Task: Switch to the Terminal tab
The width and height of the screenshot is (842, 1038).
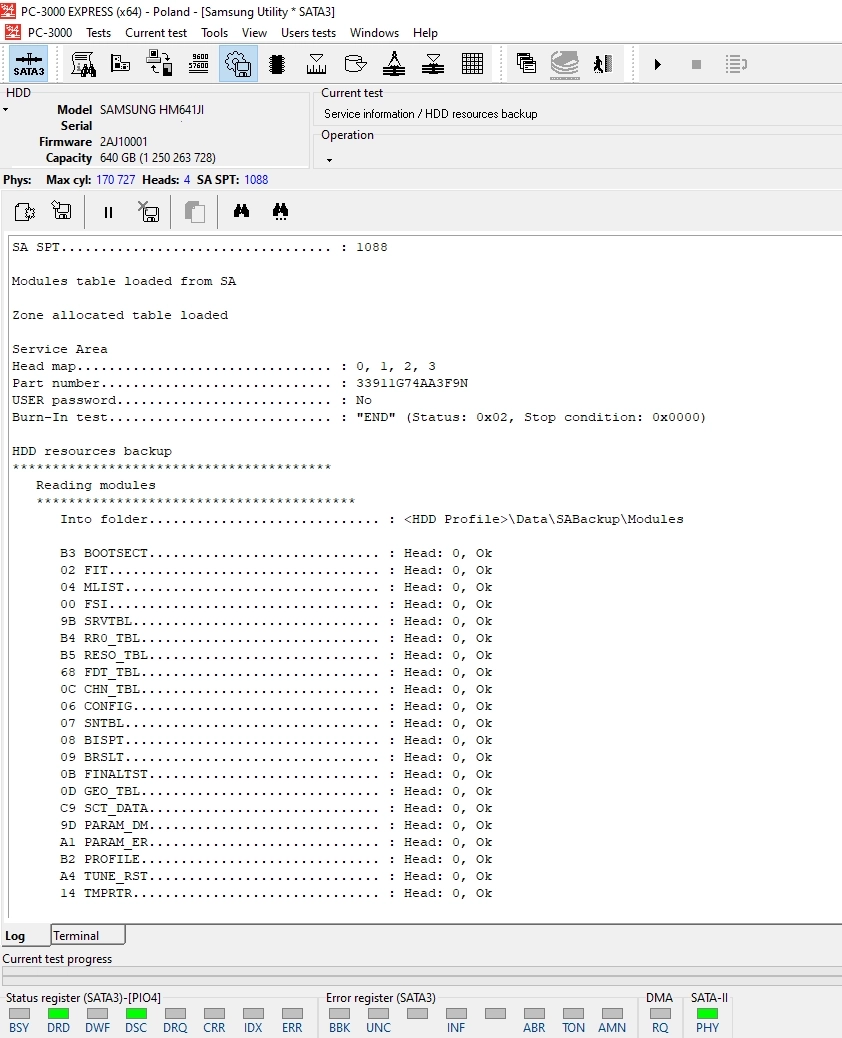Action: [x=87, y=935]
